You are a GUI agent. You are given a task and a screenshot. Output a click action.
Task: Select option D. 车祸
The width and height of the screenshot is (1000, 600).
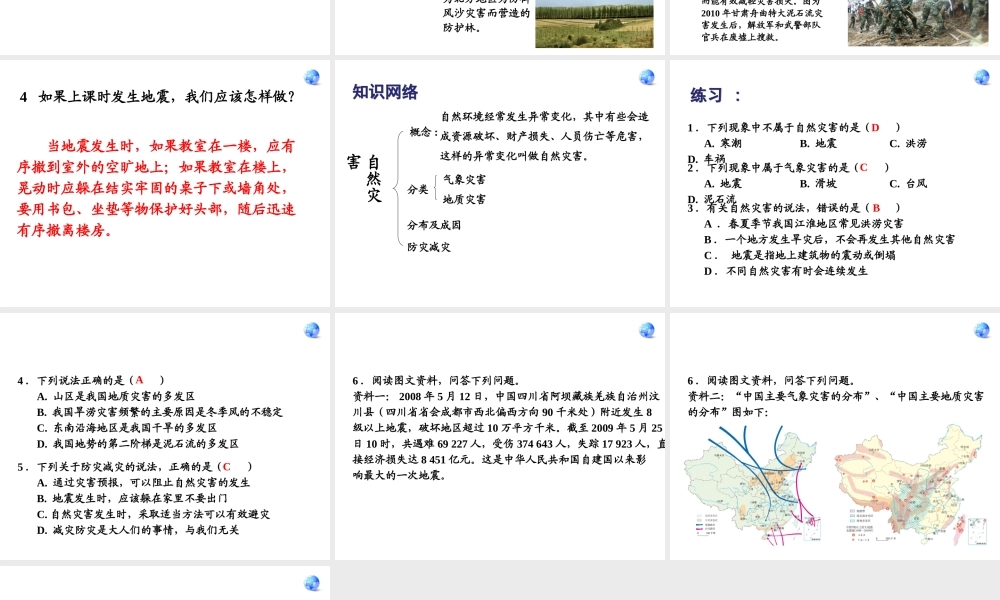tap(707, 158)
